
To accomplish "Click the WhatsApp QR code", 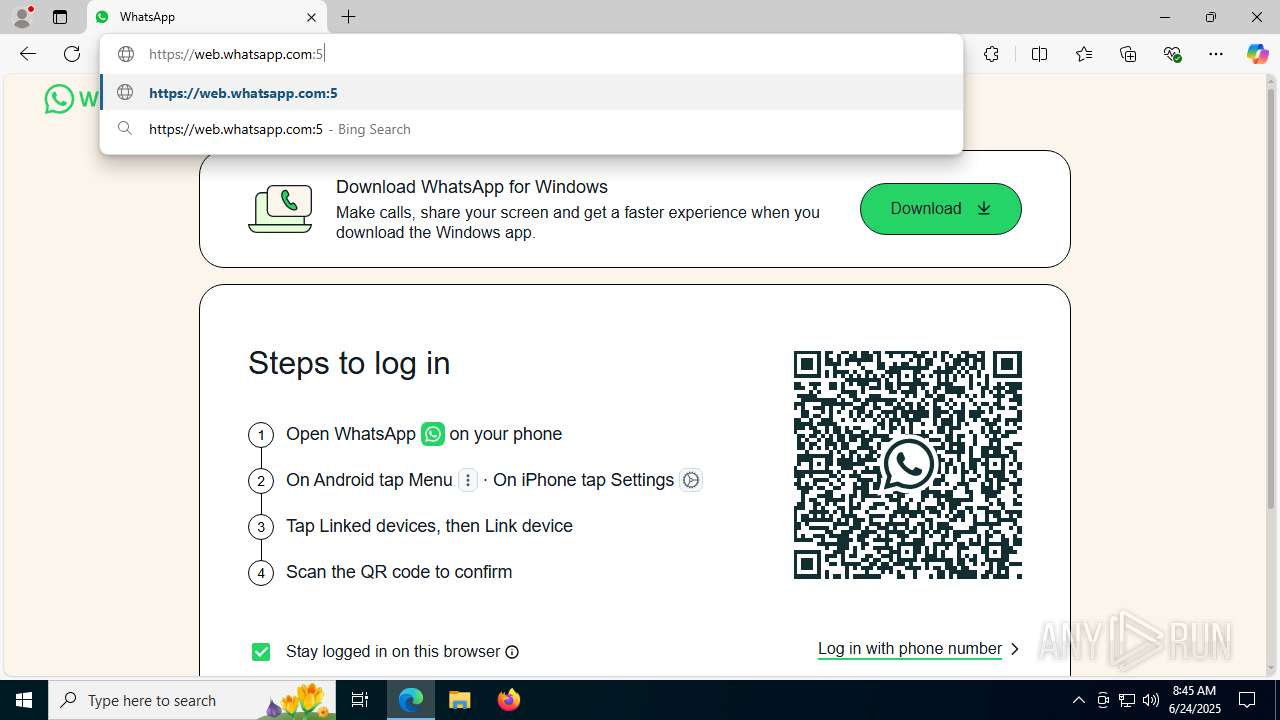I will click(x=908, y=465).
